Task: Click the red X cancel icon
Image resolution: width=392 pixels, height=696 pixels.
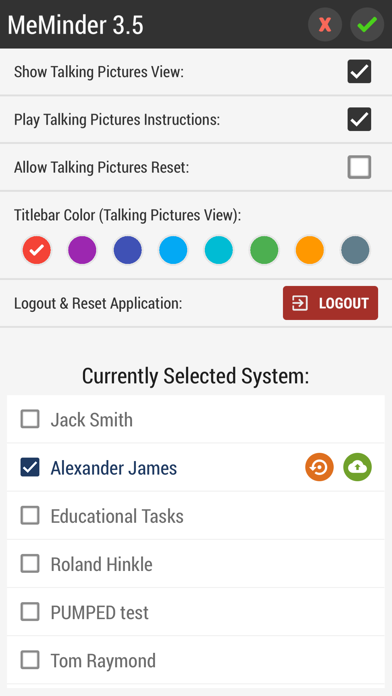Action: coord(325,24)
